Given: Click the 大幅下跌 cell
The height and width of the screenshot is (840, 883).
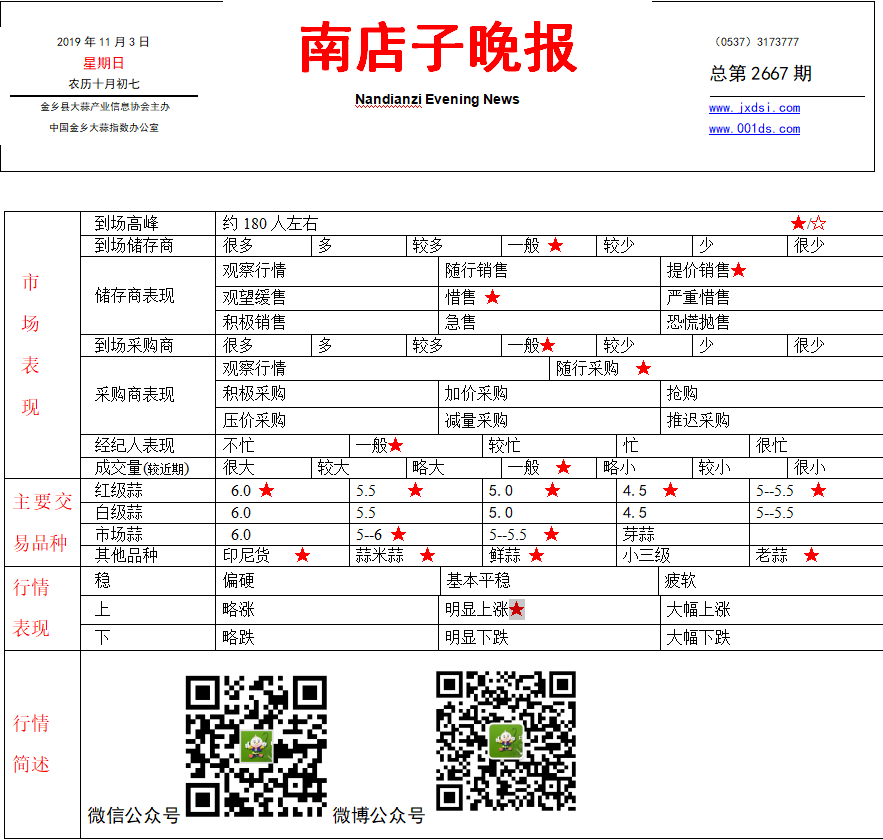Looking at the screenshot, I should tap(771, 637).
